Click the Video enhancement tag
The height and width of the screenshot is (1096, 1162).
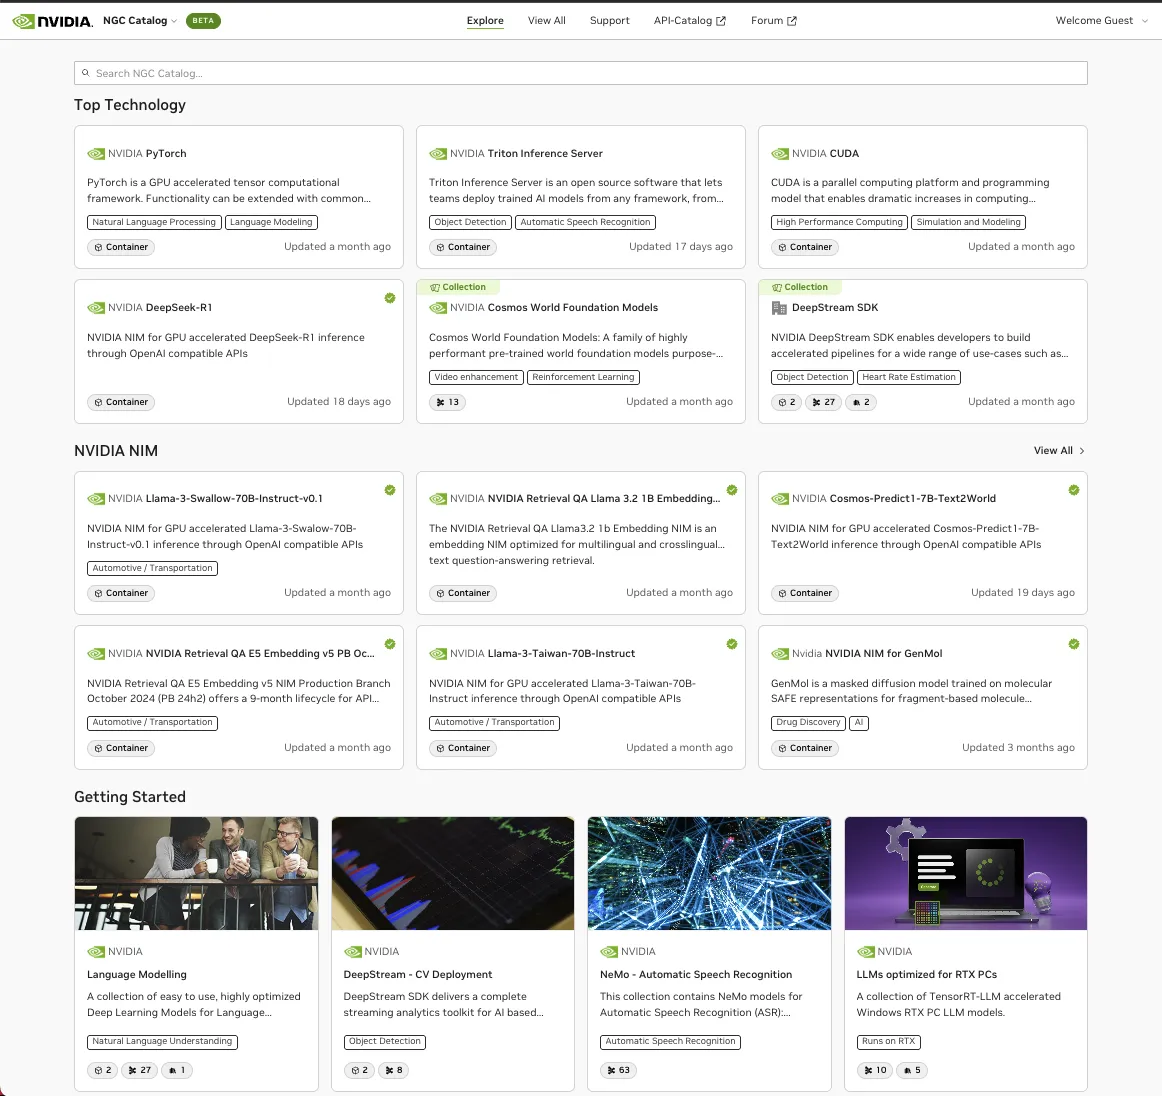[x=477, y=377]
